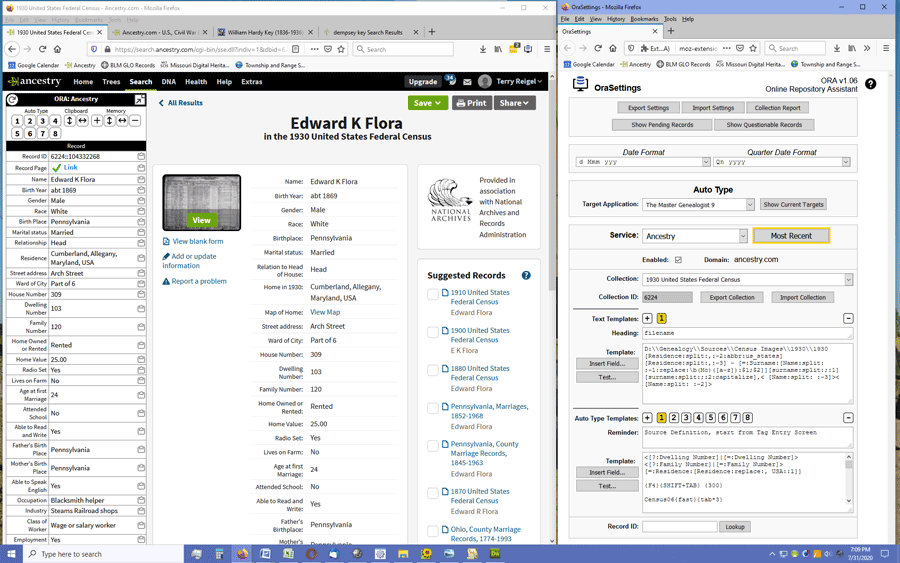Open the Bookmarks menu in OraSettings window

click(644, 19)
